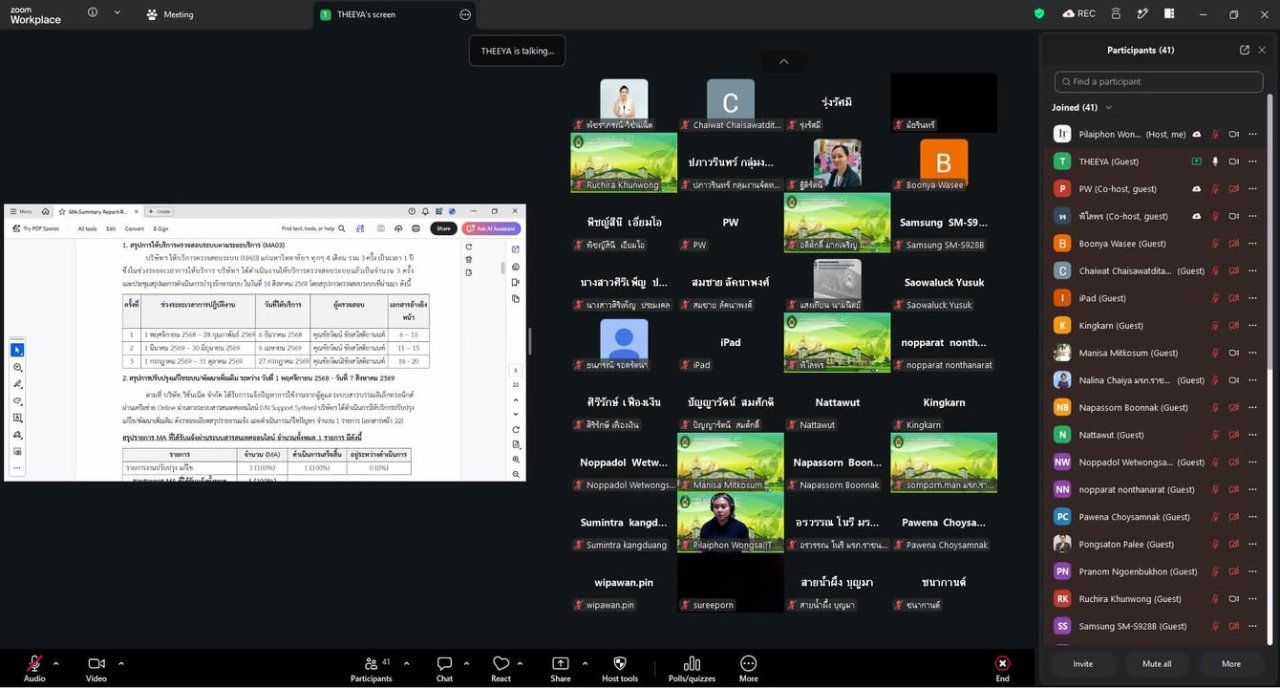This screenshot has height=688, width=1280.
Task: Start sharing with the Share icon
Action: click(560, 668)
